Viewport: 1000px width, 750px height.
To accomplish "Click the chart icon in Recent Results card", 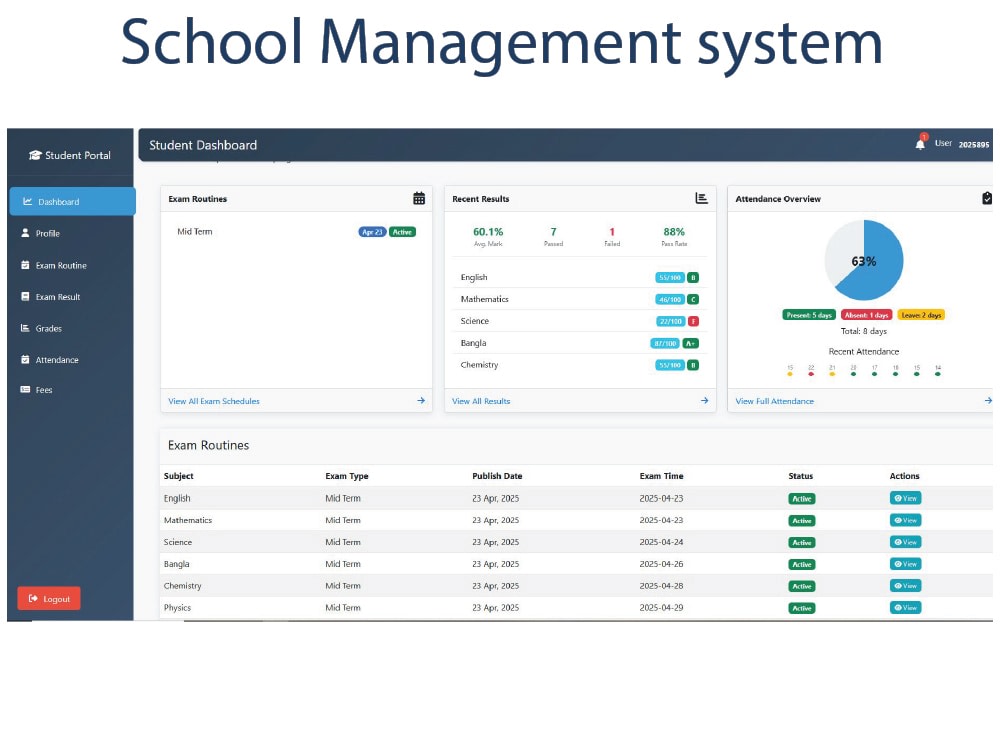I will [x=702, y=198].
